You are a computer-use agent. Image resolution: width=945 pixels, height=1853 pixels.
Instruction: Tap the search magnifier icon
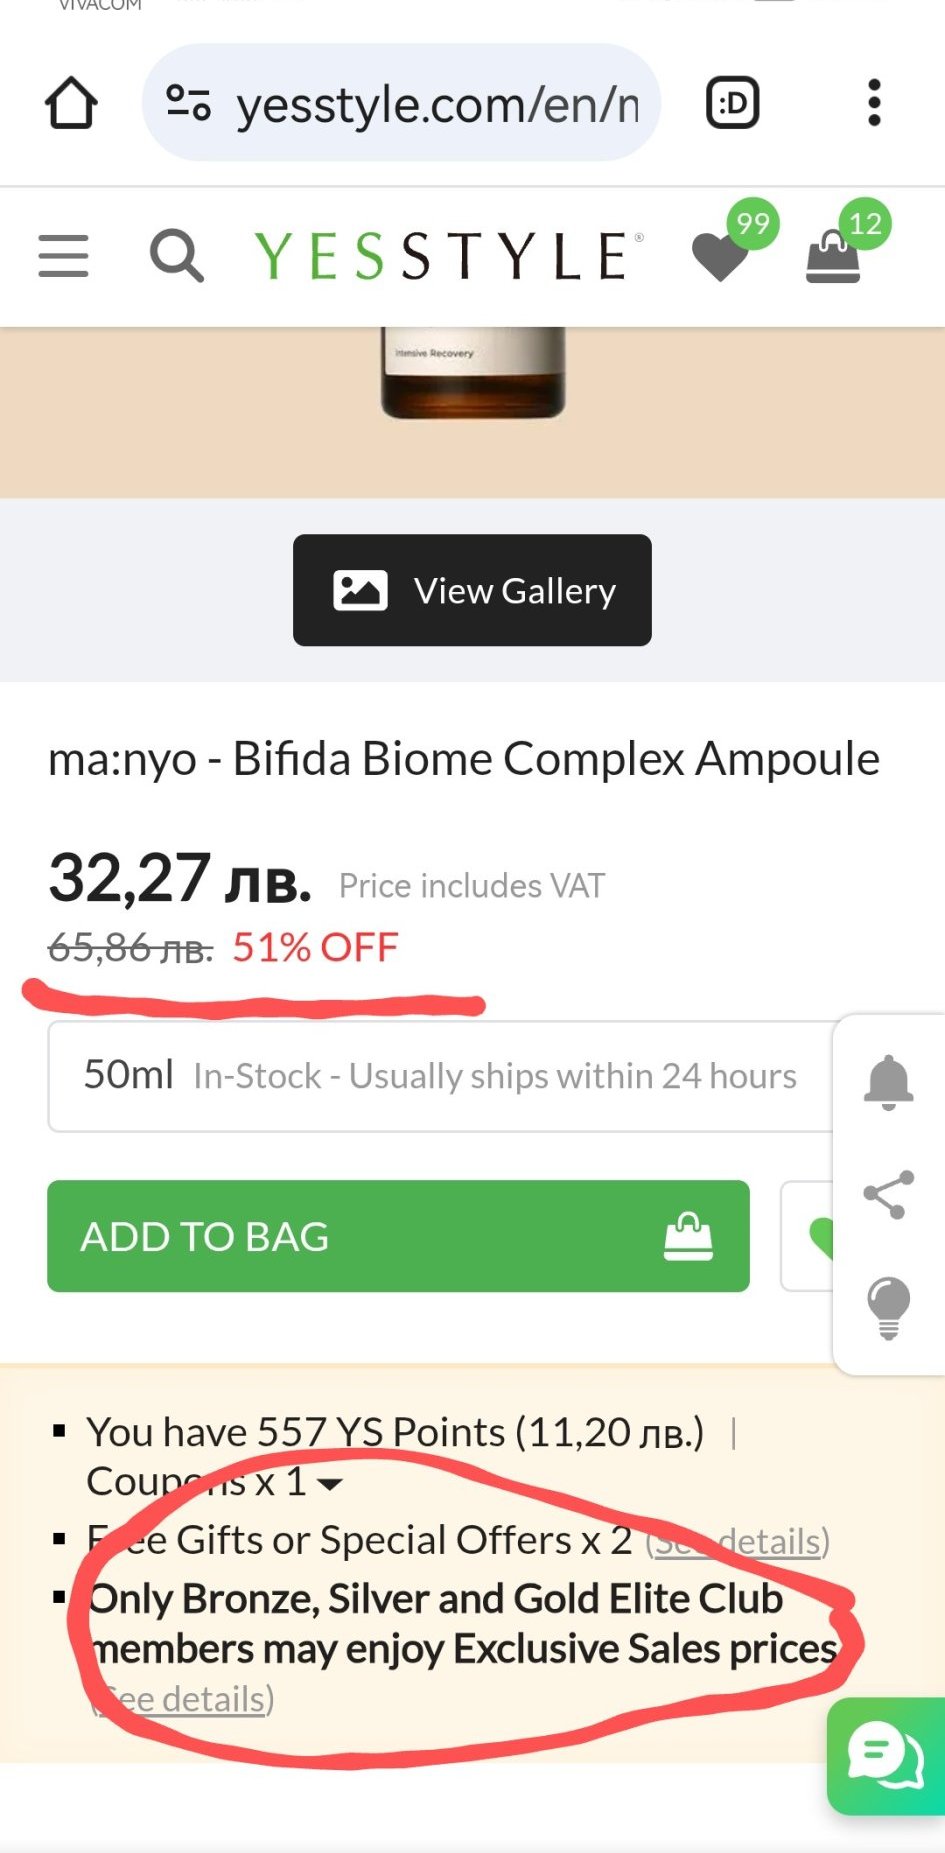click(177, 256)
